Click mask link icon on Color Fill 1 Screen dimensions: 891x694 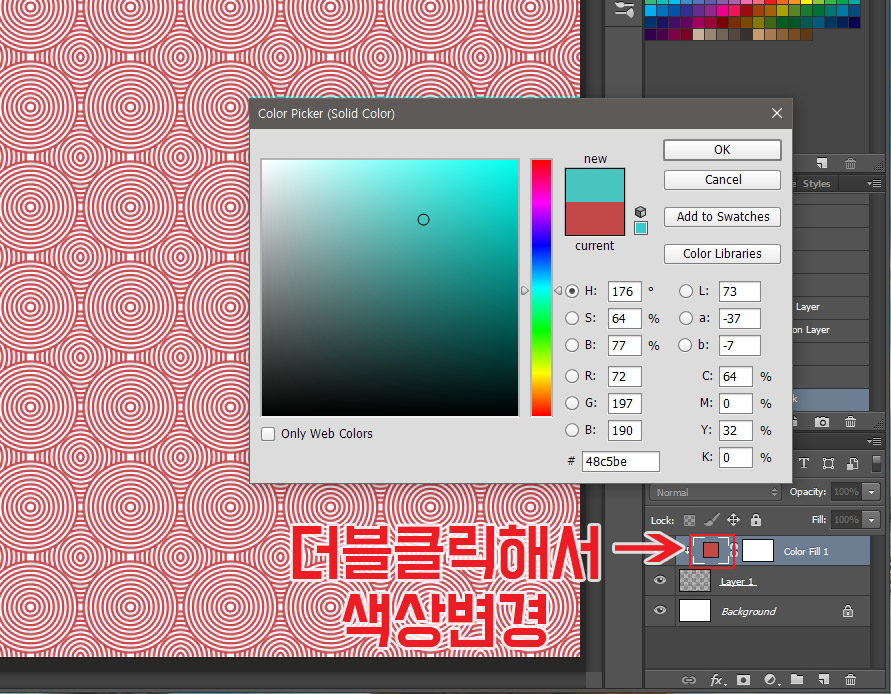coord(734,550)
